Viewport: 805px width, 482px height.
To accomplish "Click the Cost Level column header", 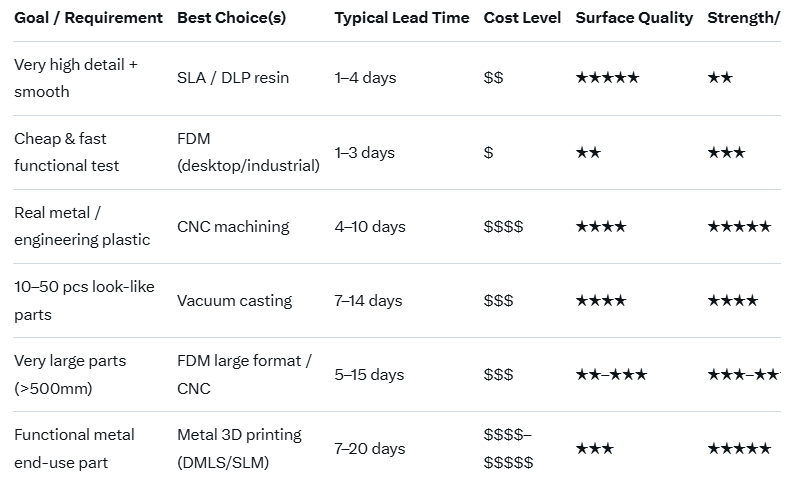I will point(522,18).
